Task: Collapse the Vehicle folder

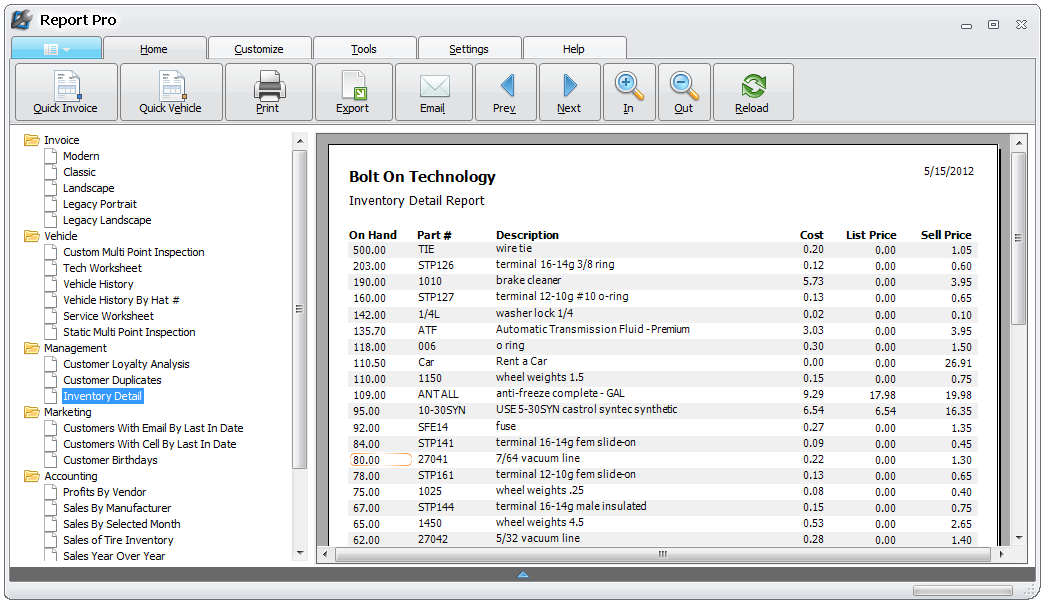Action: click(31, 236)
